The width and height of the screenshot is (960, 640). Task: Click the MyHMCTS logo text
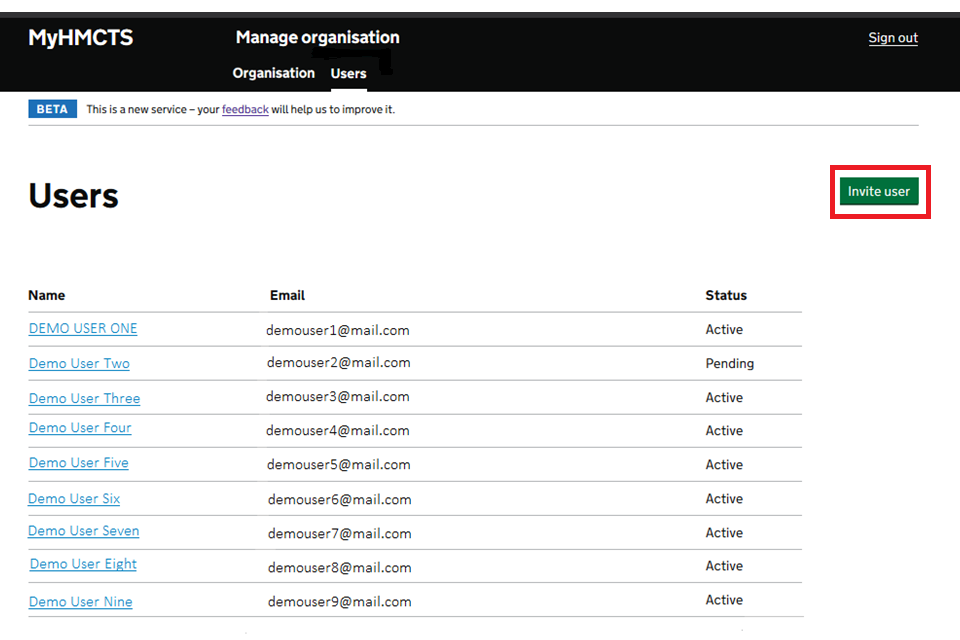(80, 38)
